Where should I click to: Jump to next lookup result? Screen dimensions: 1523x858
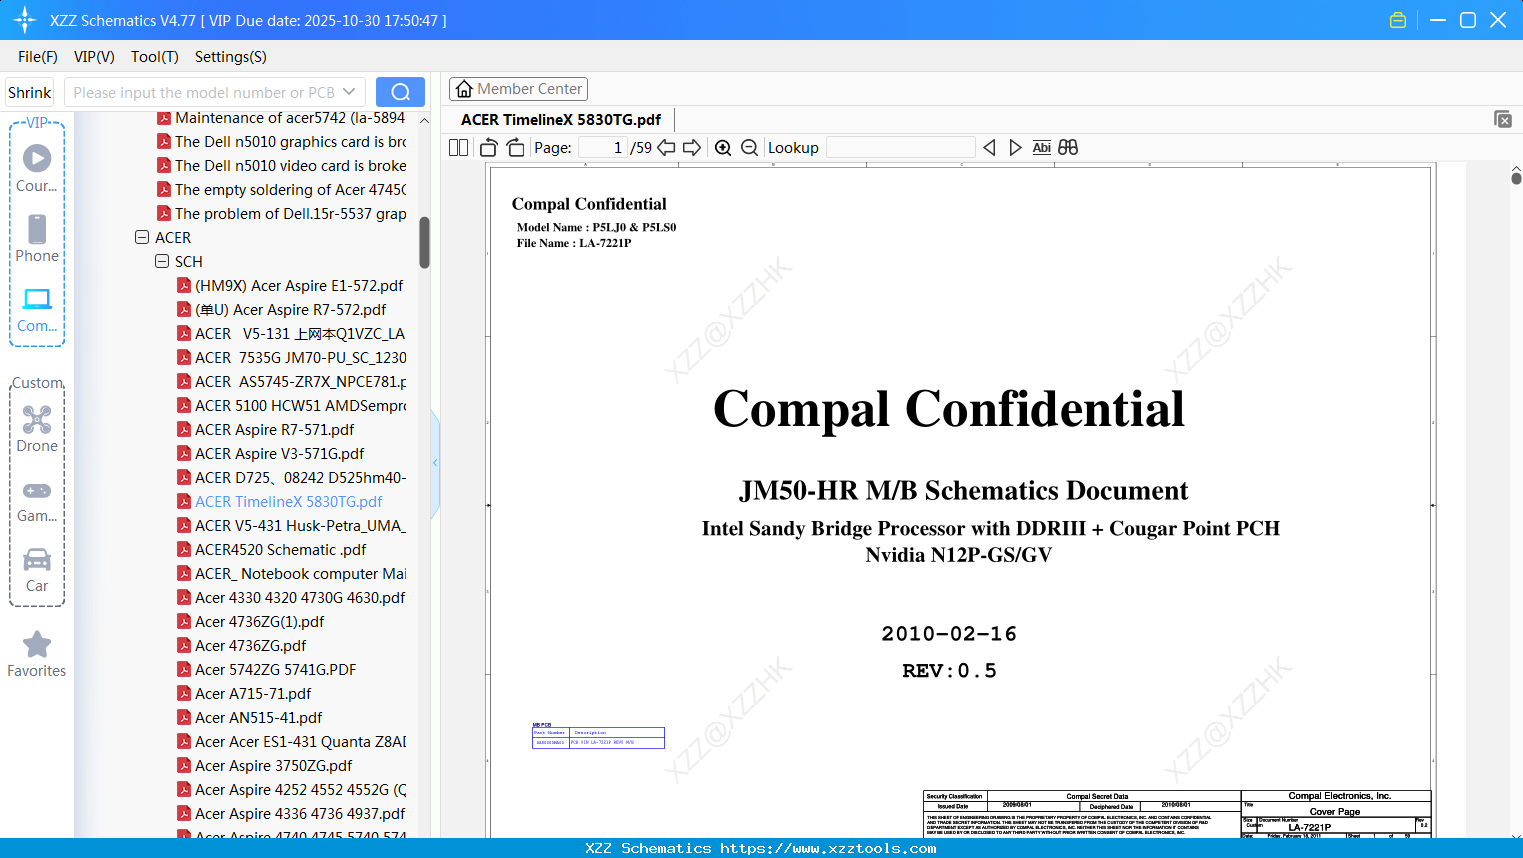coord(1016,148)
